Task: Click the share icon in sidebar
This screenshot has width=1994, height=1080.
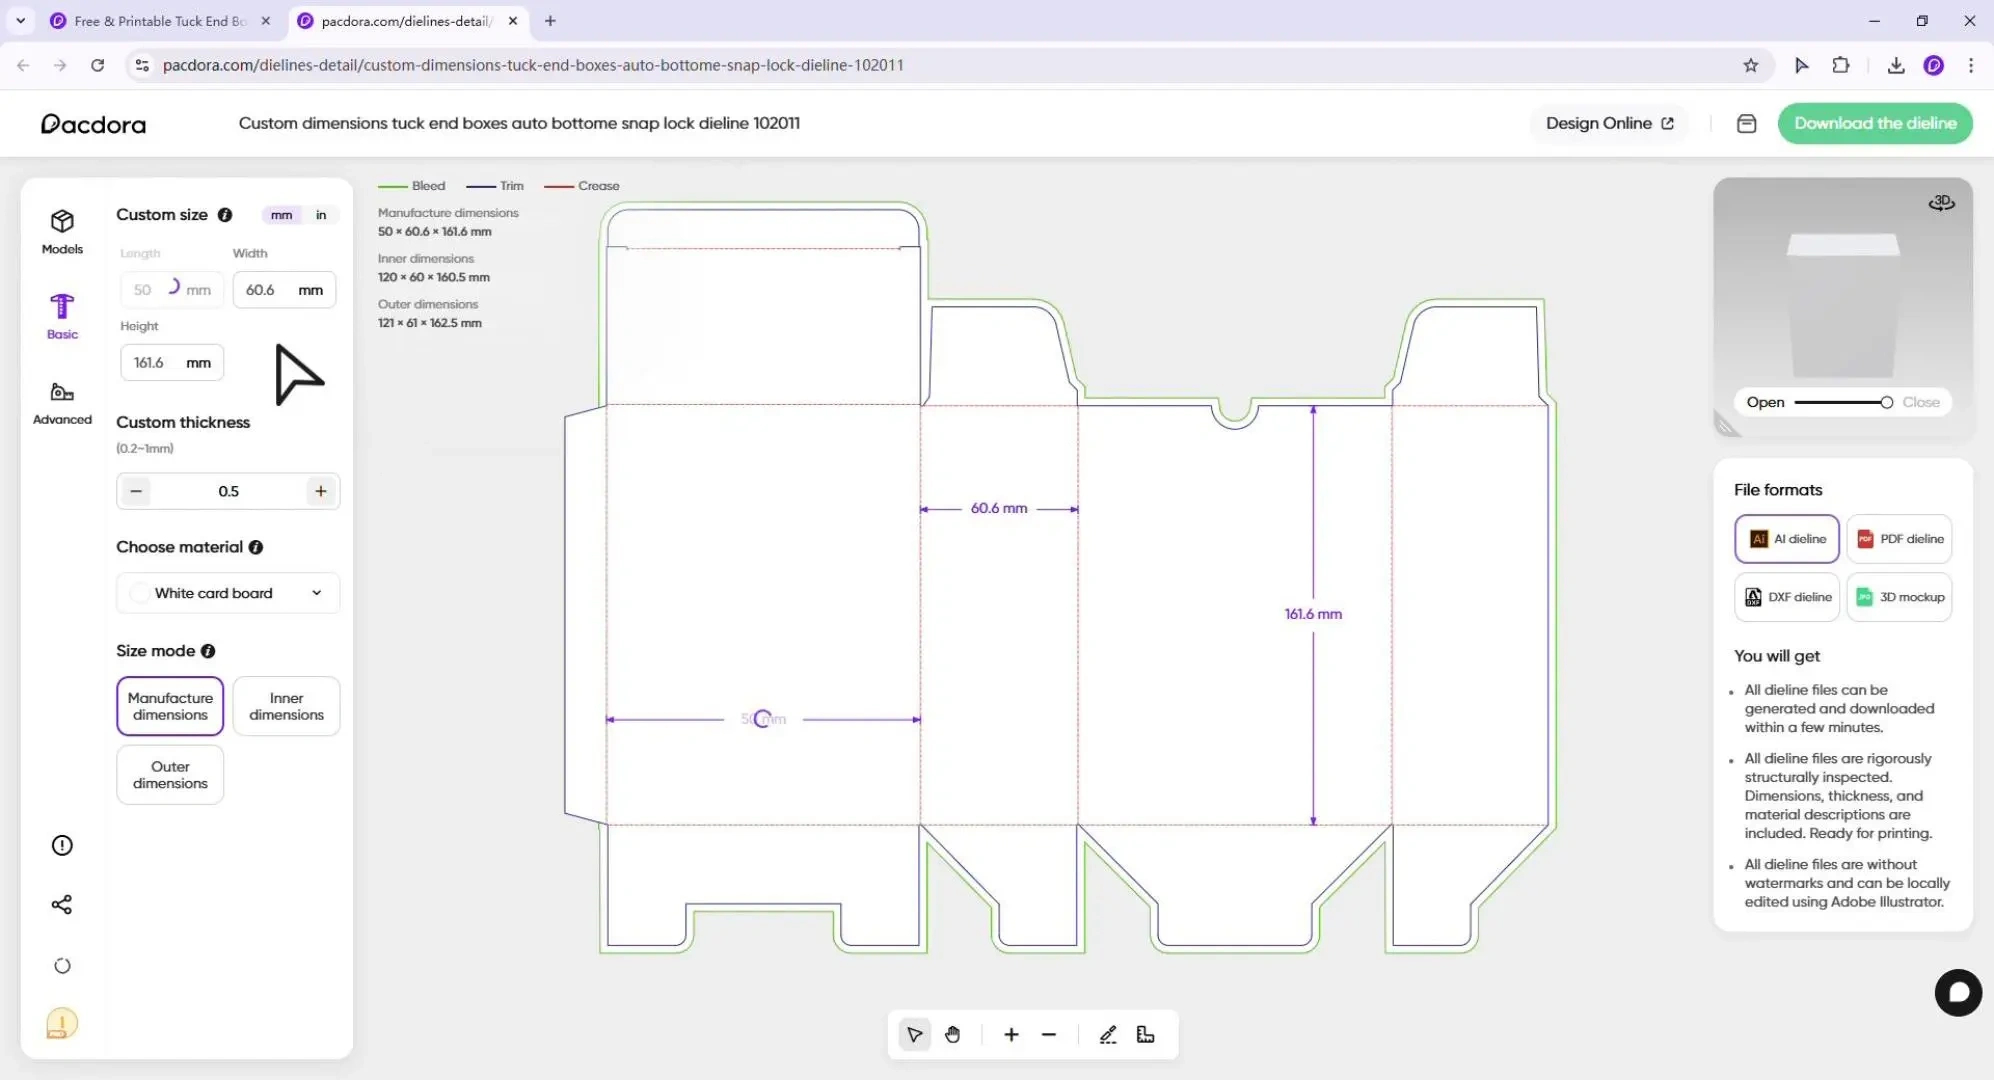Action: point(62,905)
